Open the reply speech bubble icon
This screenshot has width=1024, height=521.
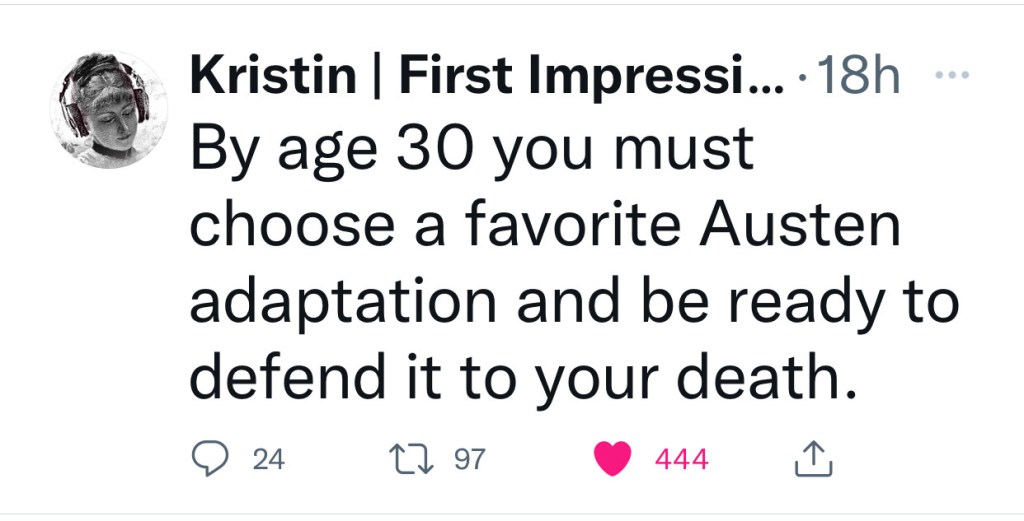click(208, 459)
